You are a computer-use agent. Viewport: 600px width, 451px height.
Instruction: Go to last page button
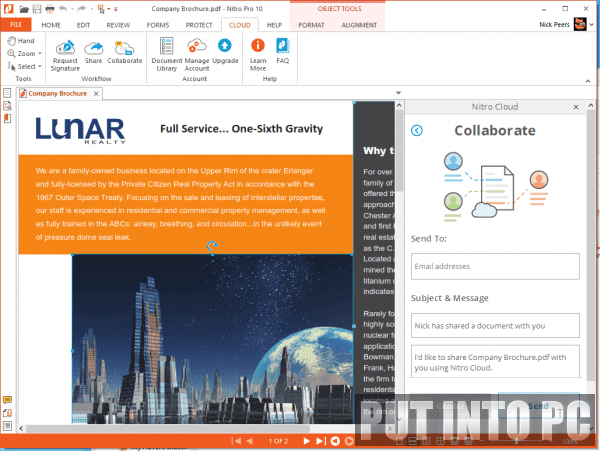point(321,441)
